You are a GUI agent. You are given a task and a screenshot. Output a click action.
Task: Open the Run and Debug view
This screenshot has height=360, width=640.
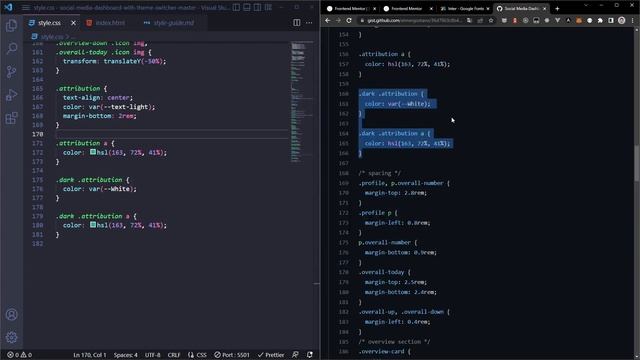coord(11,95)
